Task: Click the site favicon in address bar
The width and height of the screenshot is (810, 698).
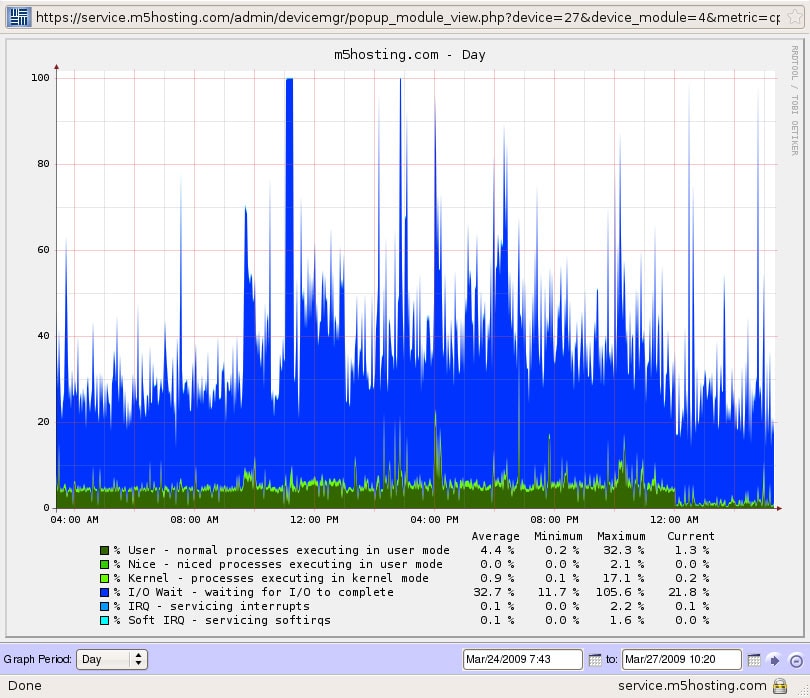Action: click(x=18, y=17)
